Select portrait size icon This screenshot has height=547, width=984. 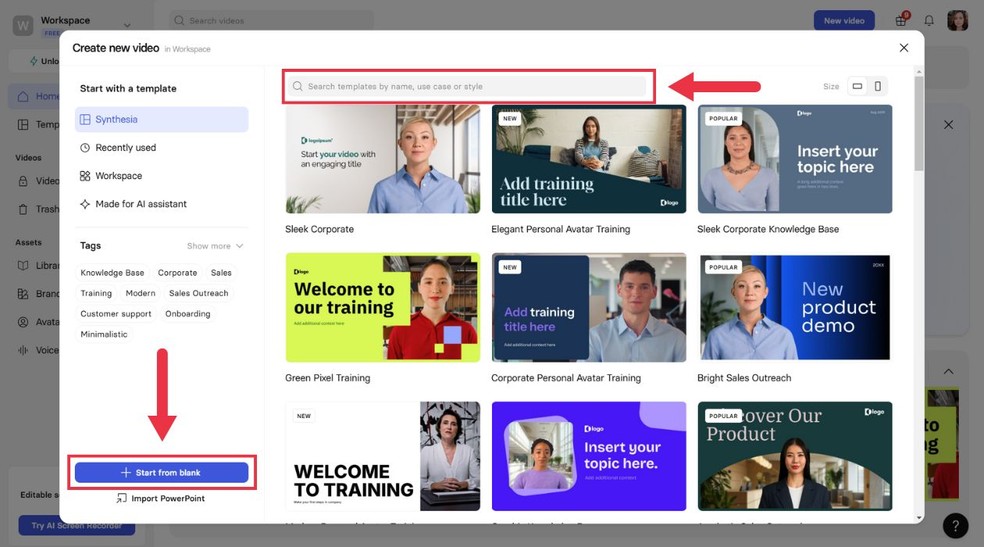click(x=877, y=86)
